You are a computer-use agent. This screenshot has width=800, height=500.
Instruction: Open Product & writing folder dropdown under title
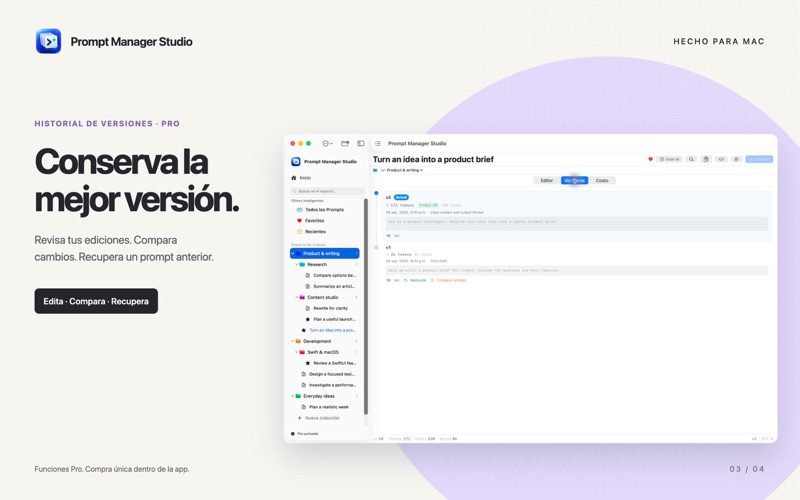[402, 170]
